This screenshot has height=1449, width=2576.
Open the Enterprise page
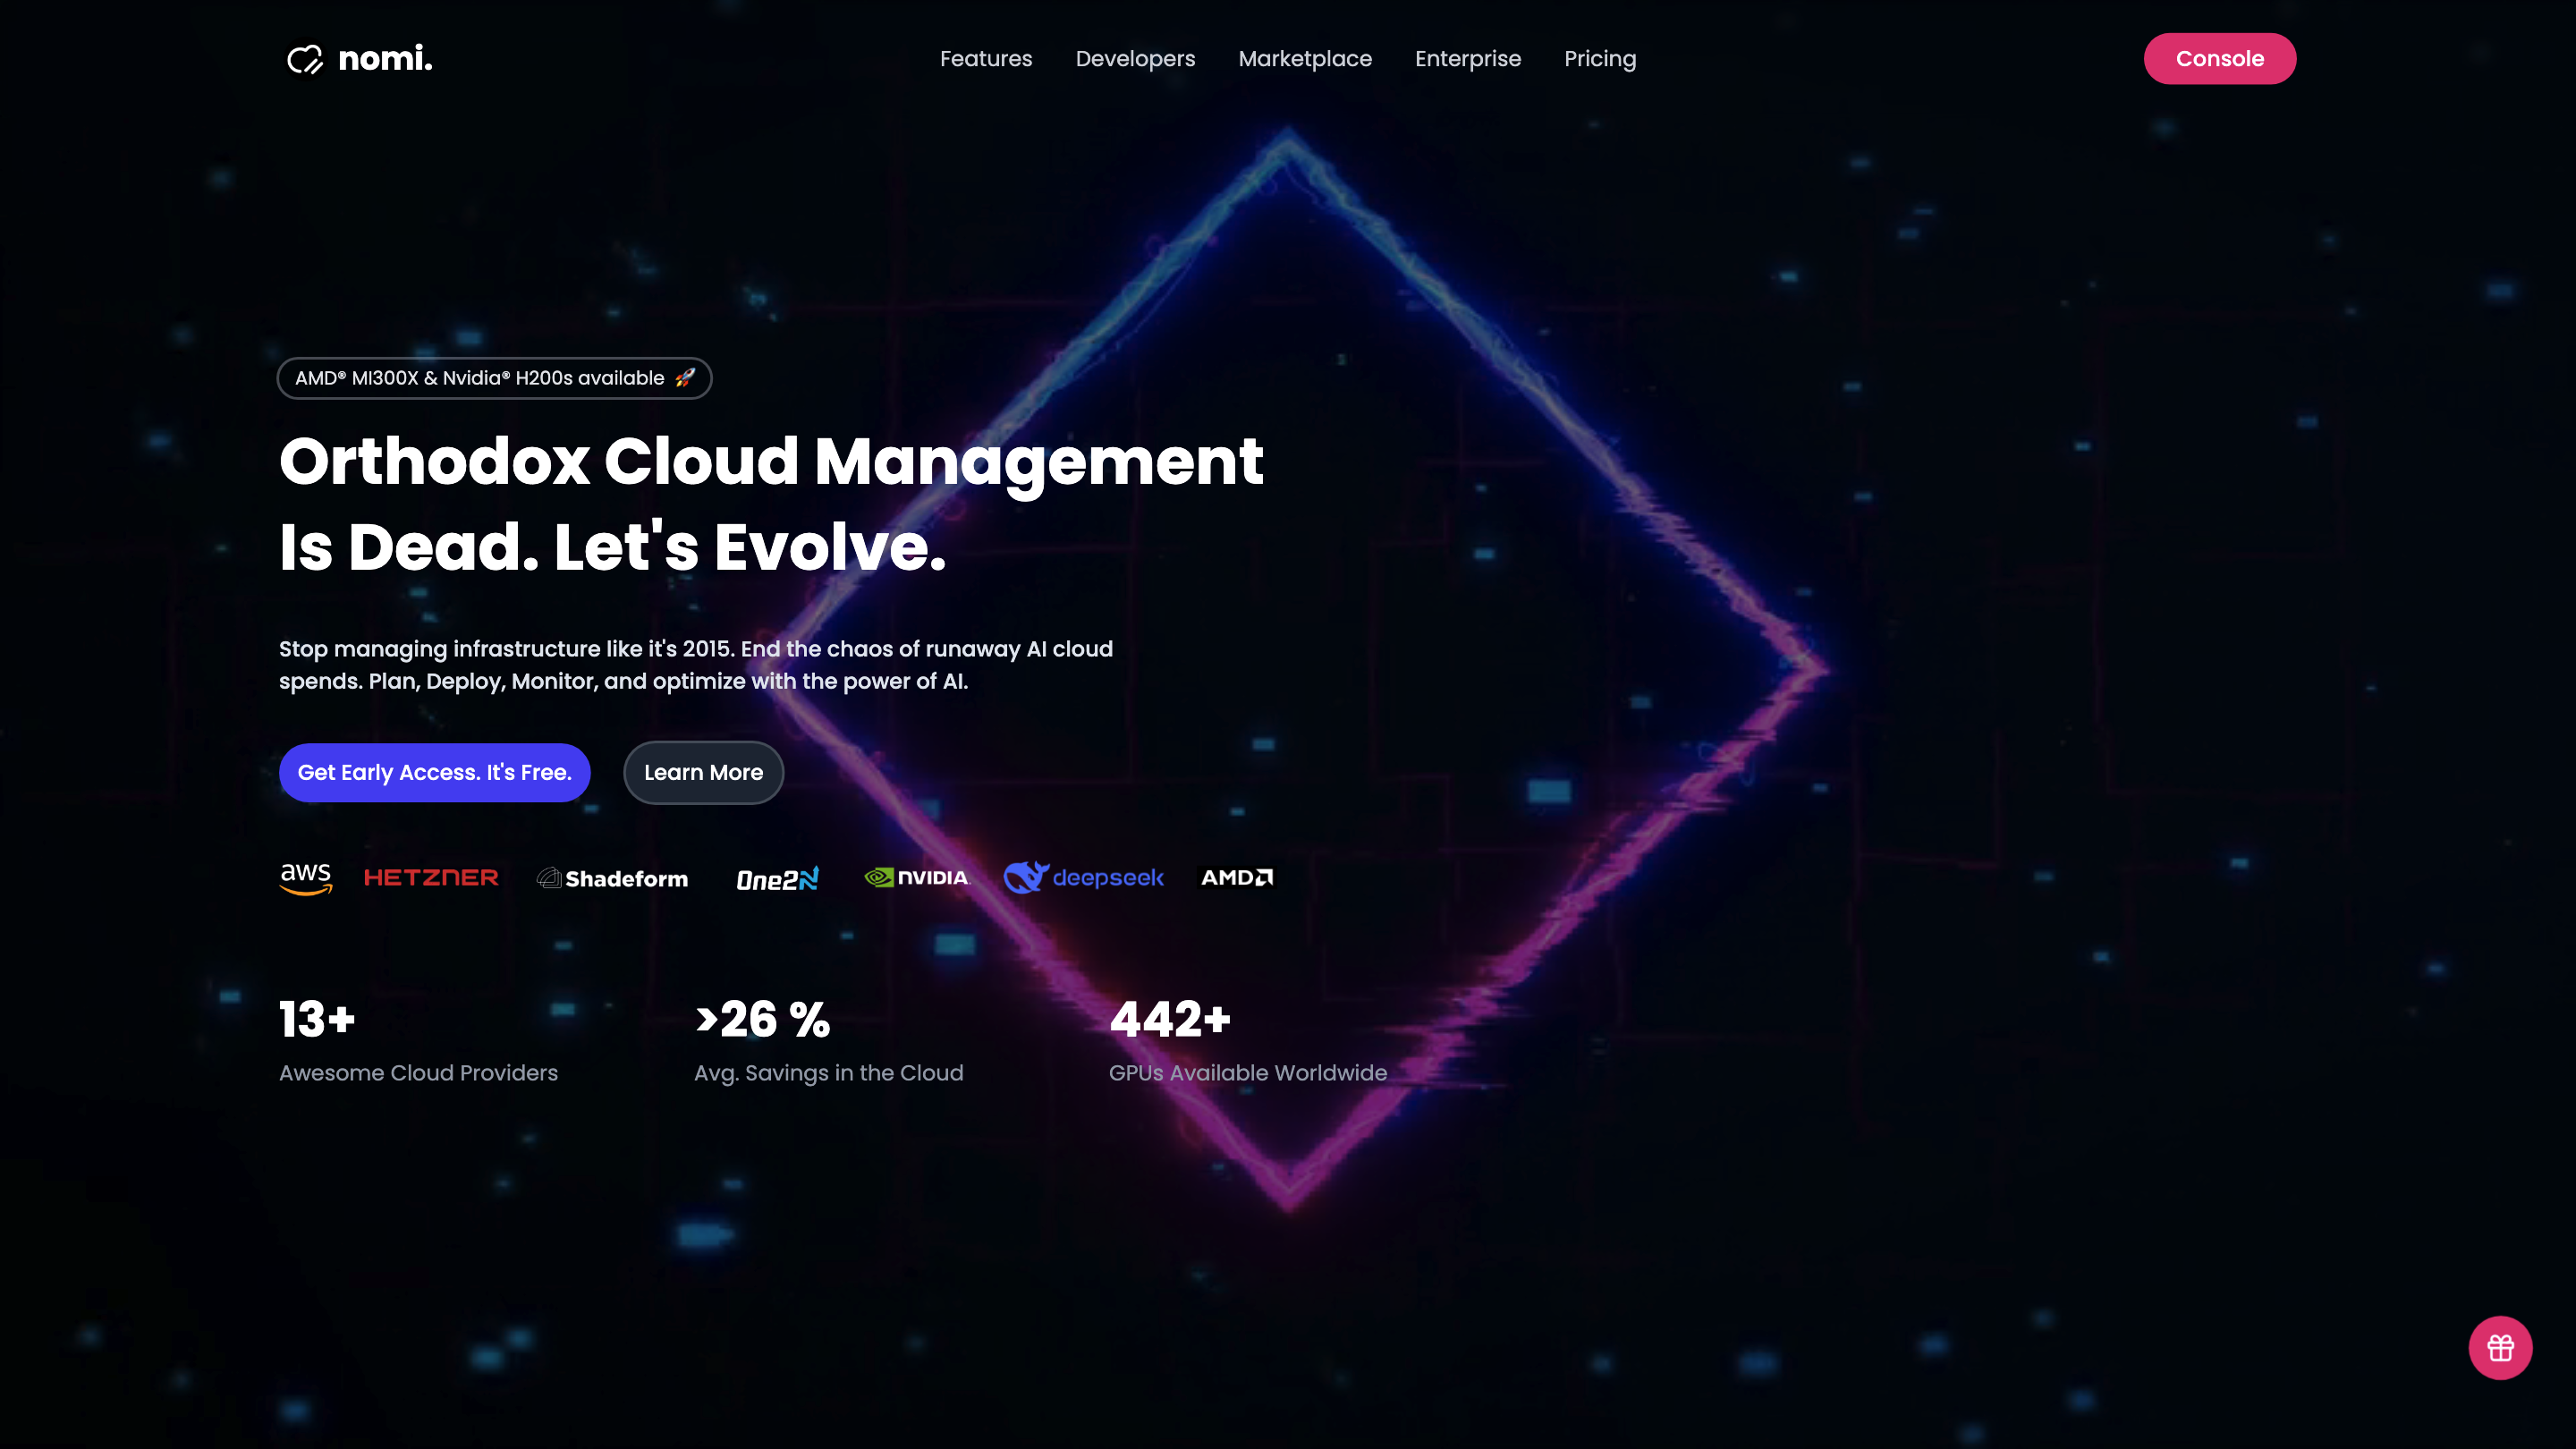click(x=1467, y=58)
